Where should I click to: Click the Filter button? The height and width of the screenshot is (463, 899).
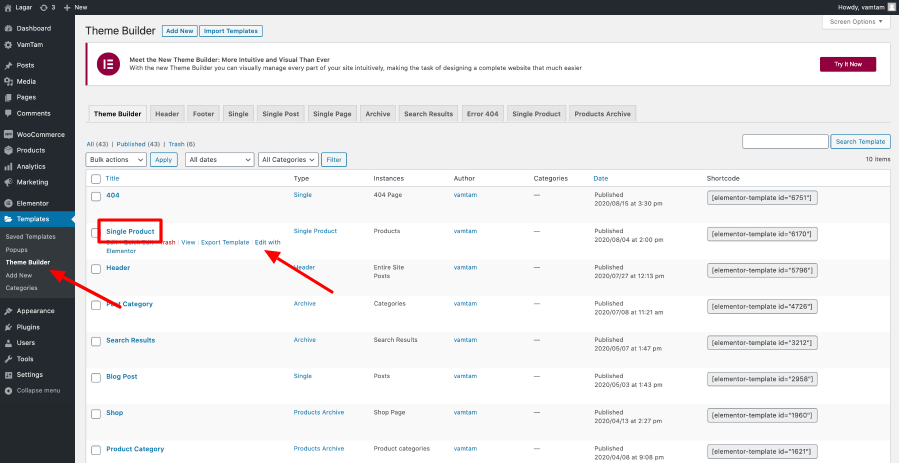coord(334,160)
